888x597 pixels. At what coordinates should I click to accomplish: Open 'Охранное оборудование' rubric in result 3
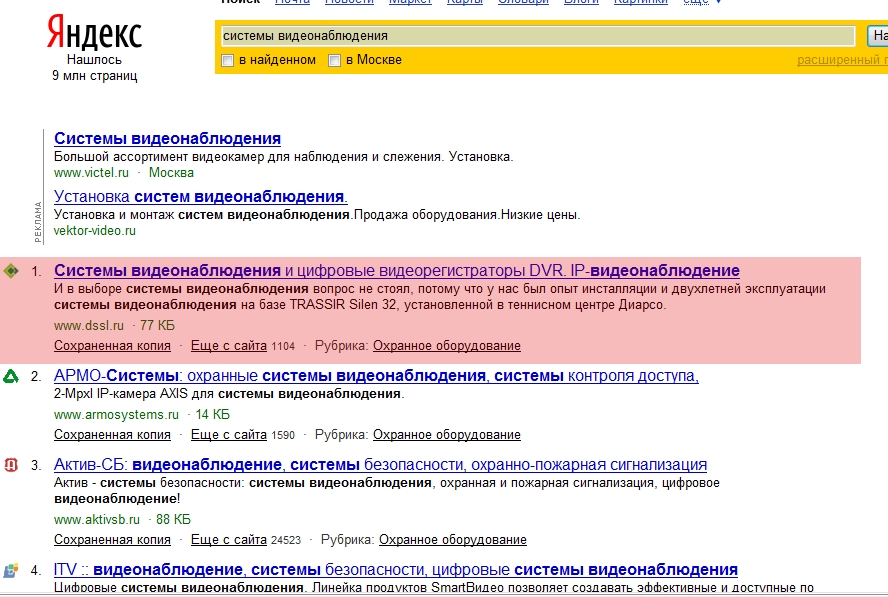coord(452,540)
